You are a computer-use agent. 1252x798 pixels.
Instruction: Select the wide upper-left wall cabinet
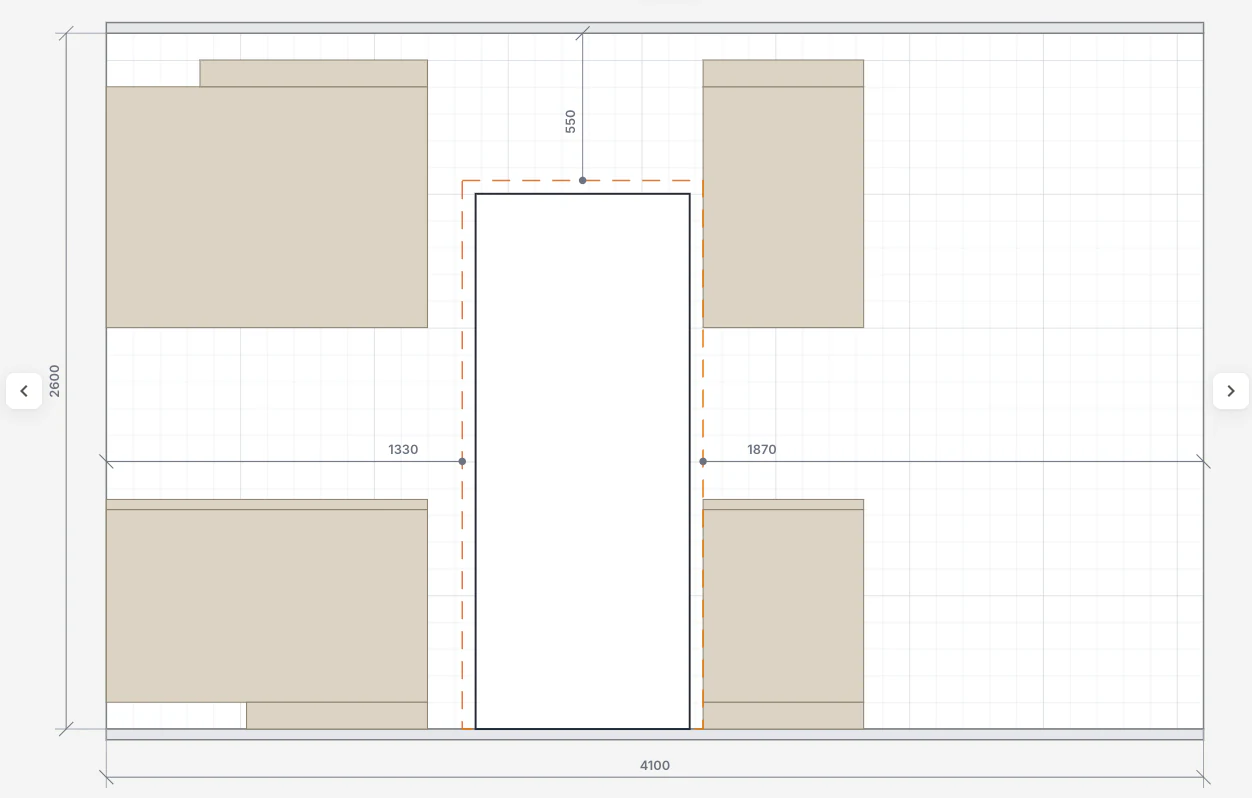[x=267, y=207]
